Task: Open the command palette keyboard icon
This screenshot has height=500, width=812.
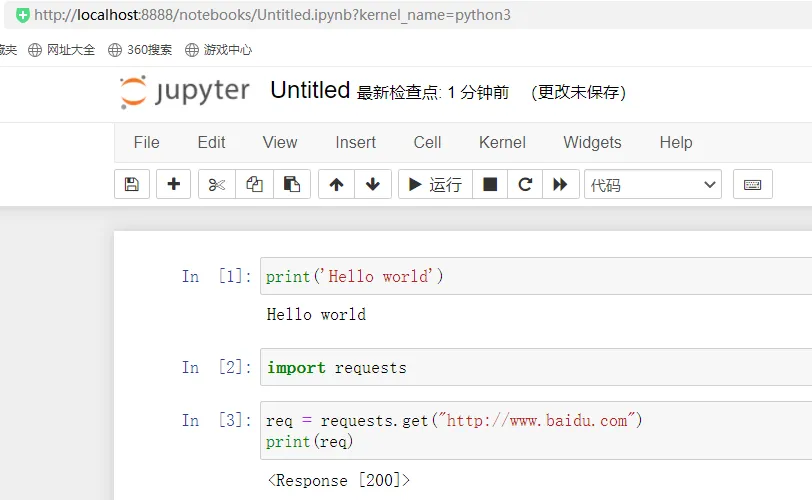Action: click(x=752, y=184)
